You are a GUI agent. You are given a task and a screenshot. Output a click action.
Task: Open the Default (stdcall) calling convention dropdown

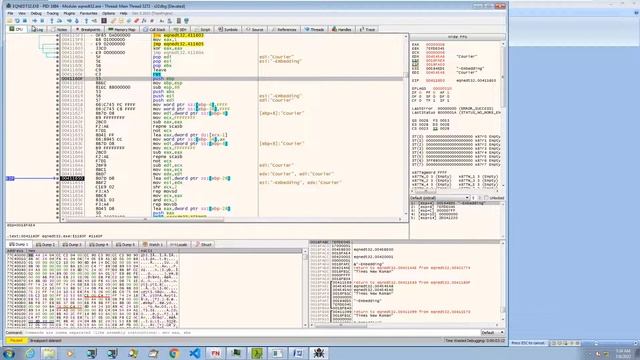[x=440, y=198]
